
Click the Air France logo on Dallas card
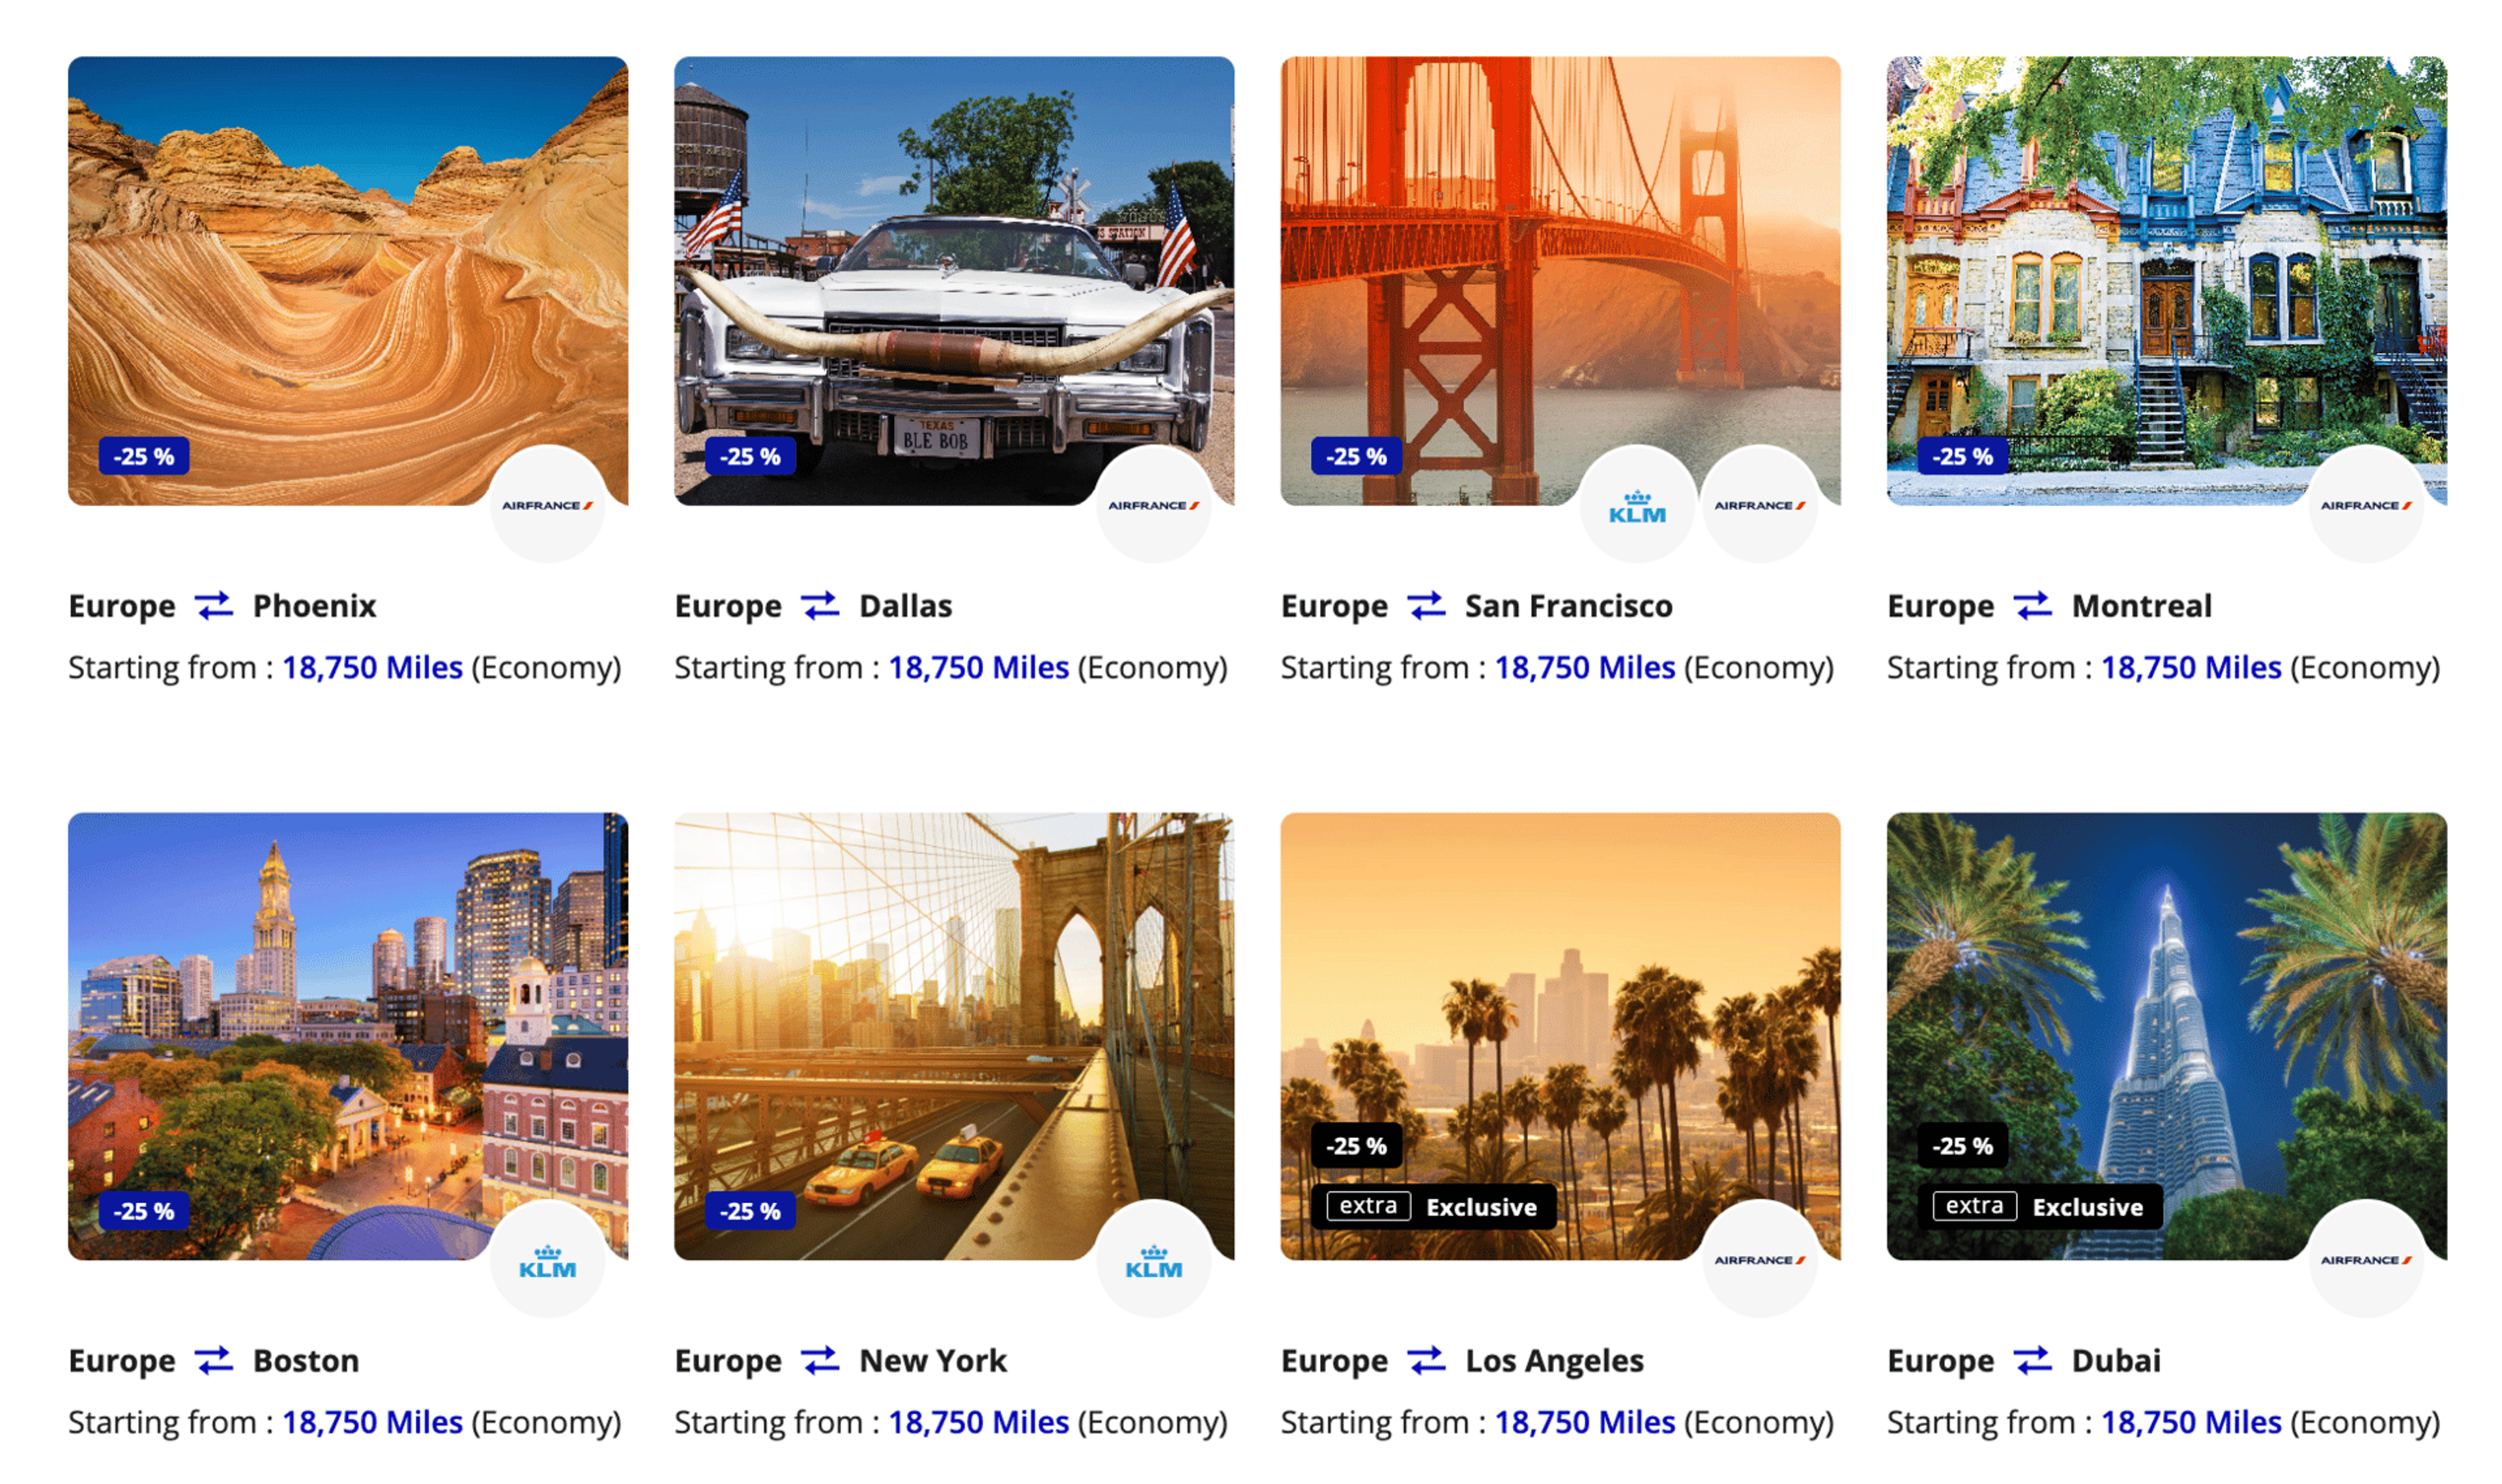[1155, 506]
